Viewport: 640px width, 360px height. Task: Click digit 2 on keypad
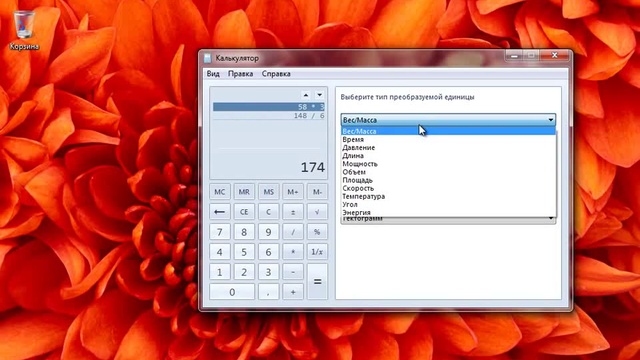tap(244, 272)
